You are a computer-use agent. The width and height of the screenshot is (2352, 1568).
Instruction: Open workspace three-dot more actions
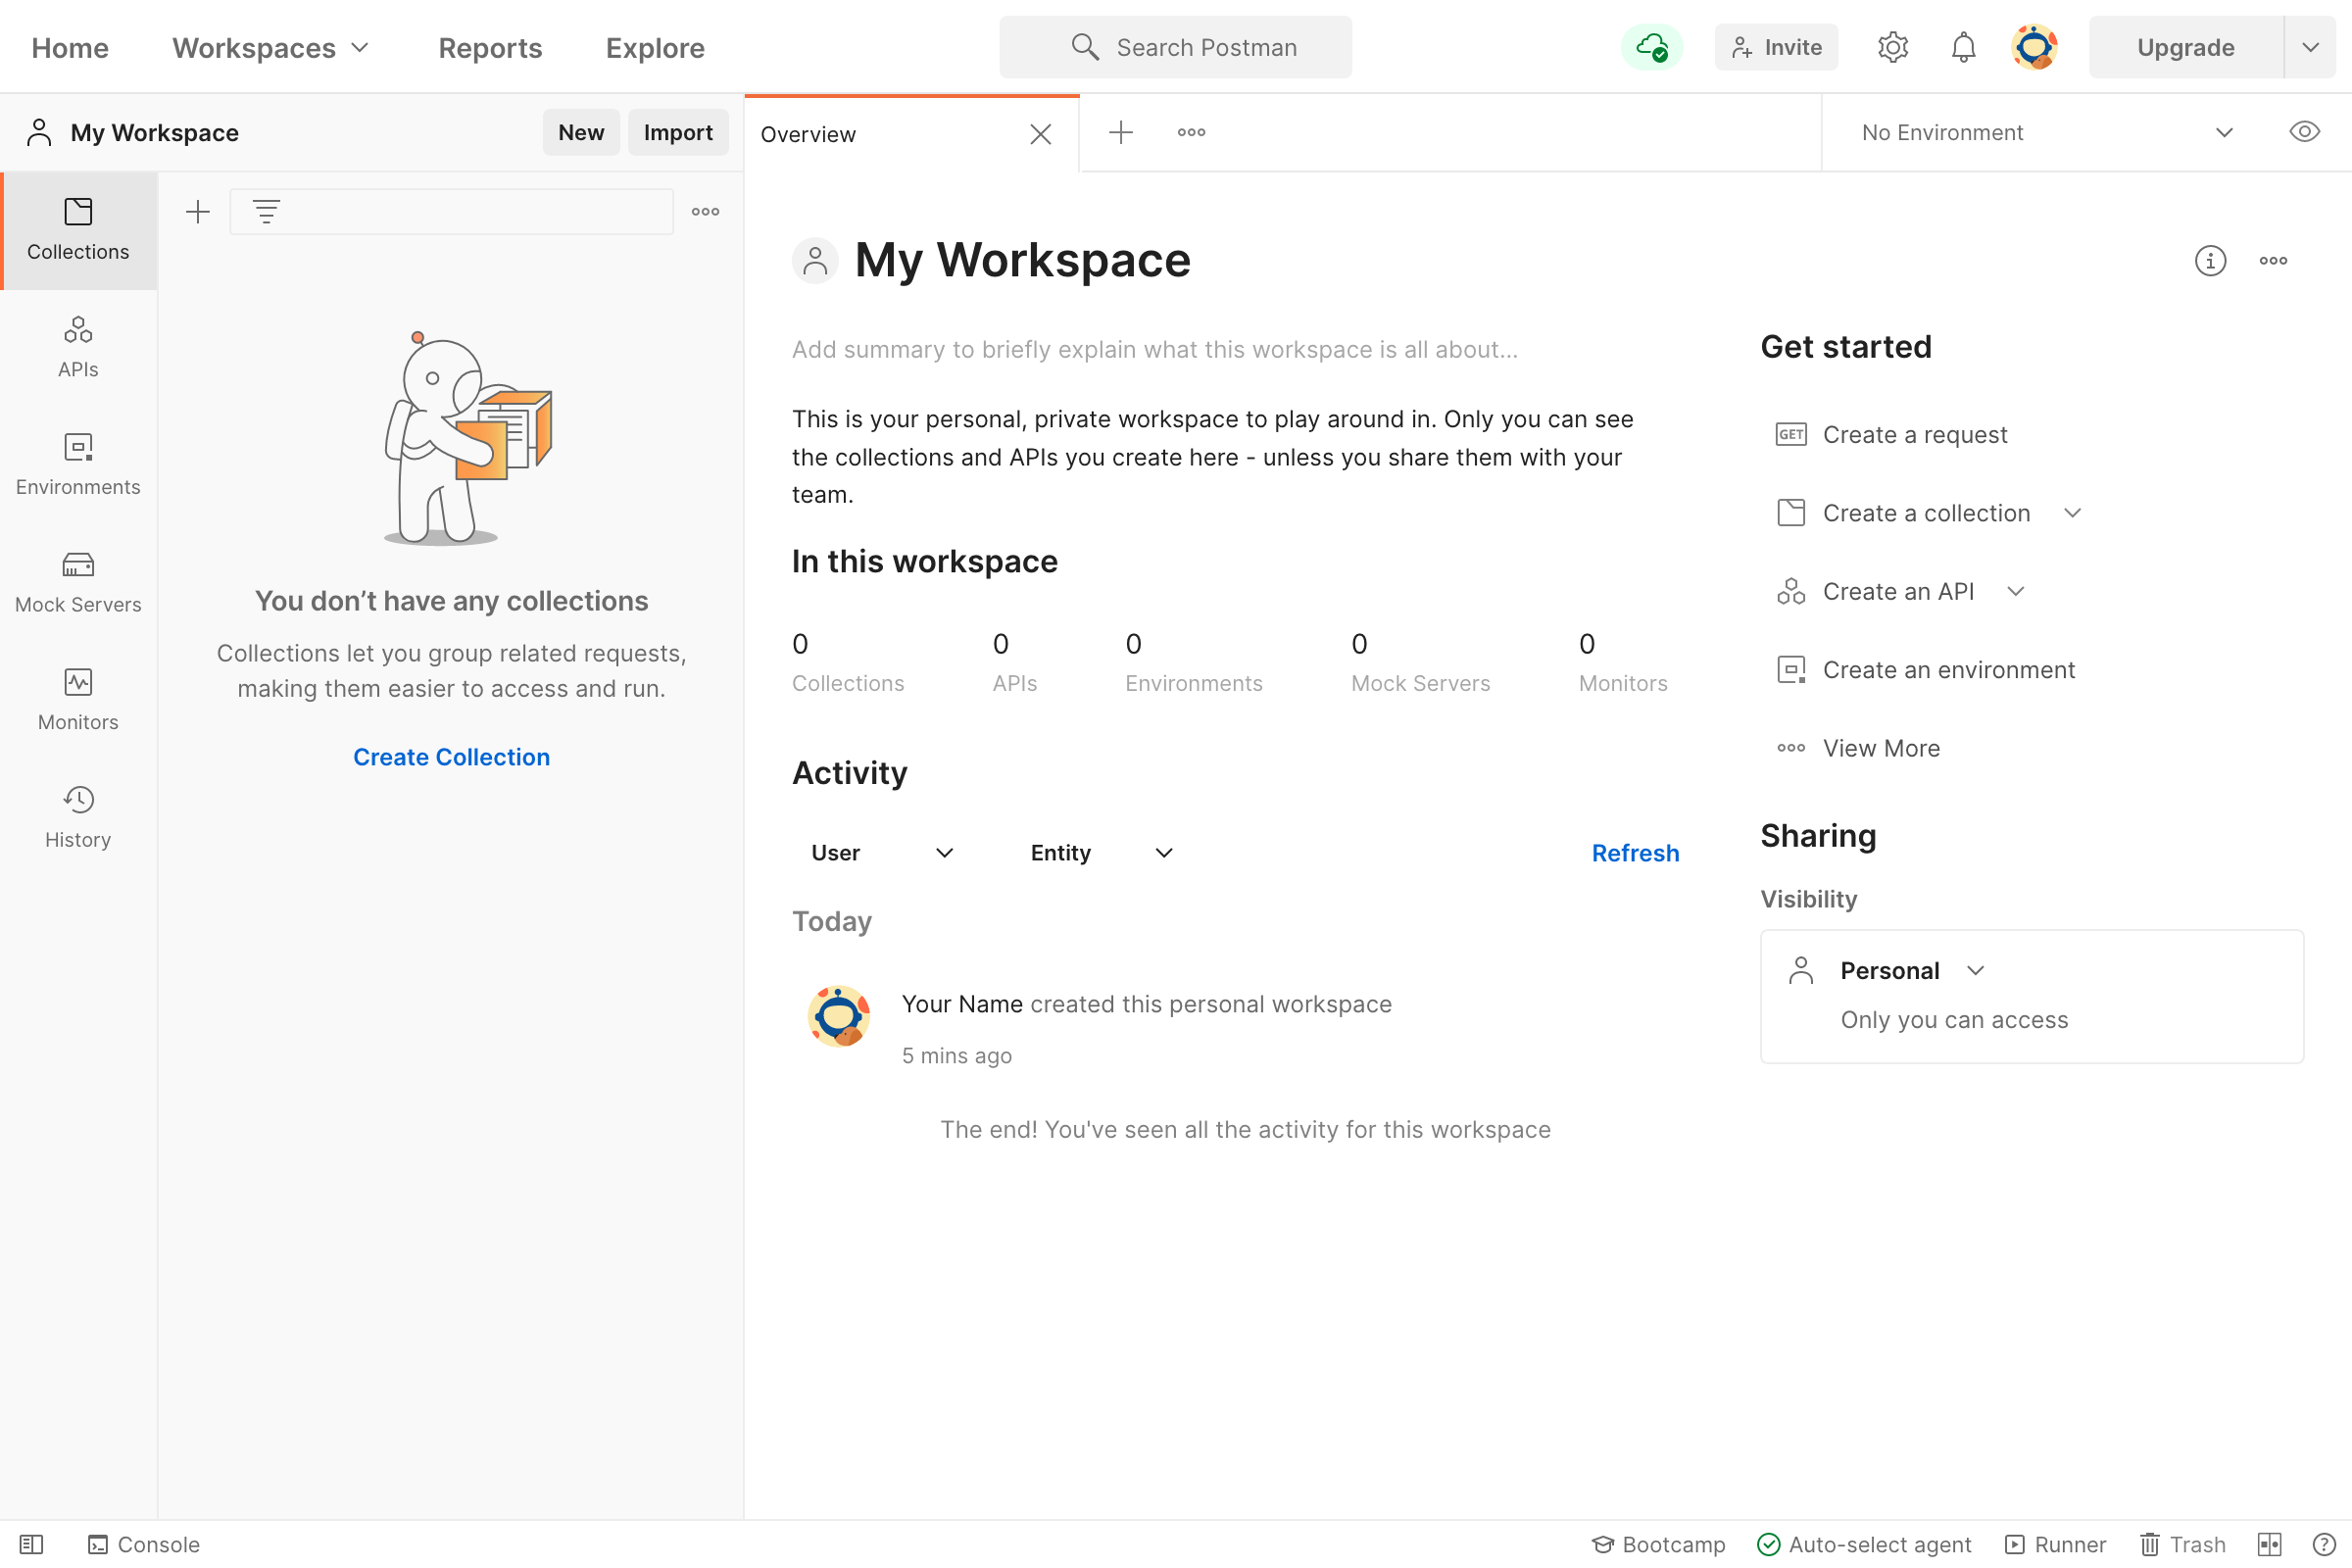tap(2273, 261)
